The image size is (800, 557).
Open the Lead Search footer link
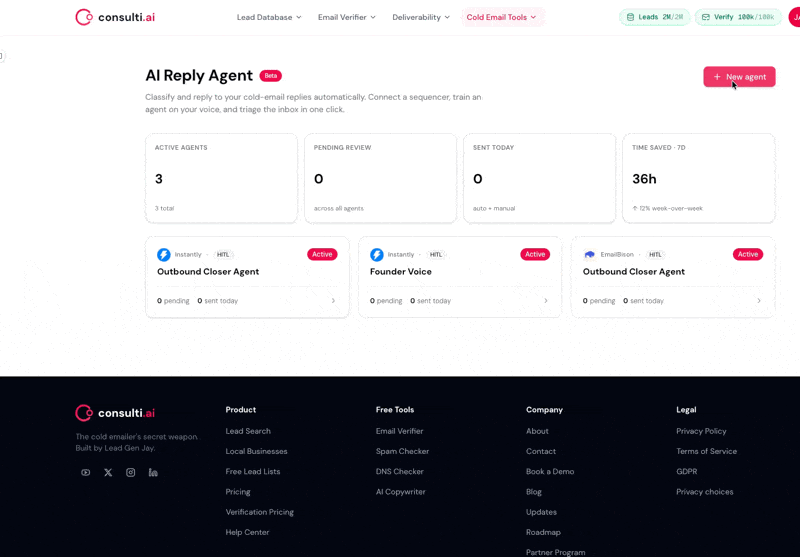248,431
